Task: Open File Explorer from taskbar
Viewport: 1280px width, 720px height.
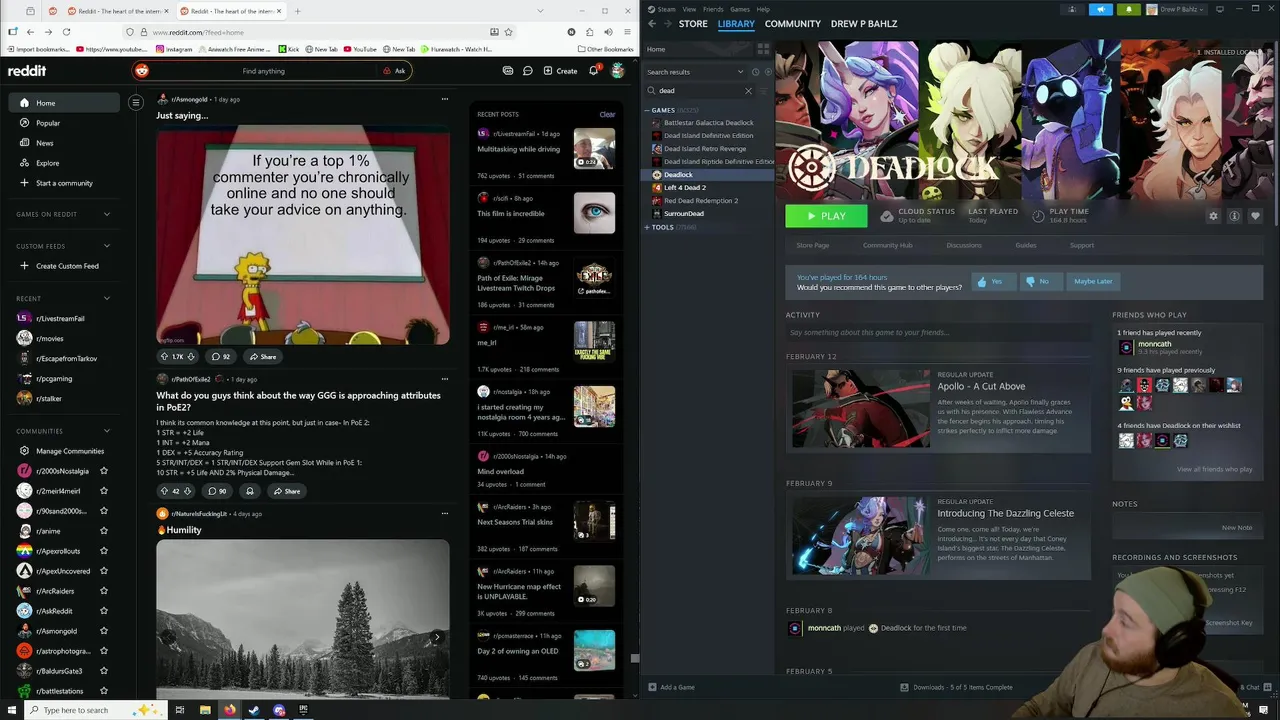Action: (x=205, y=710)
